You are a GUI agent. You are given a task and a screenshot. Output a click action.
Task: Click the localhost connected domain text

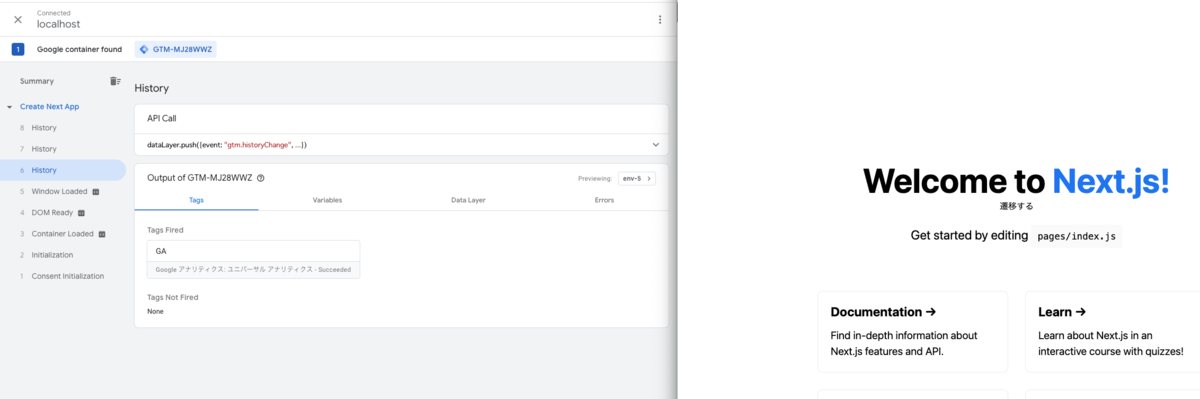[58, 24]
